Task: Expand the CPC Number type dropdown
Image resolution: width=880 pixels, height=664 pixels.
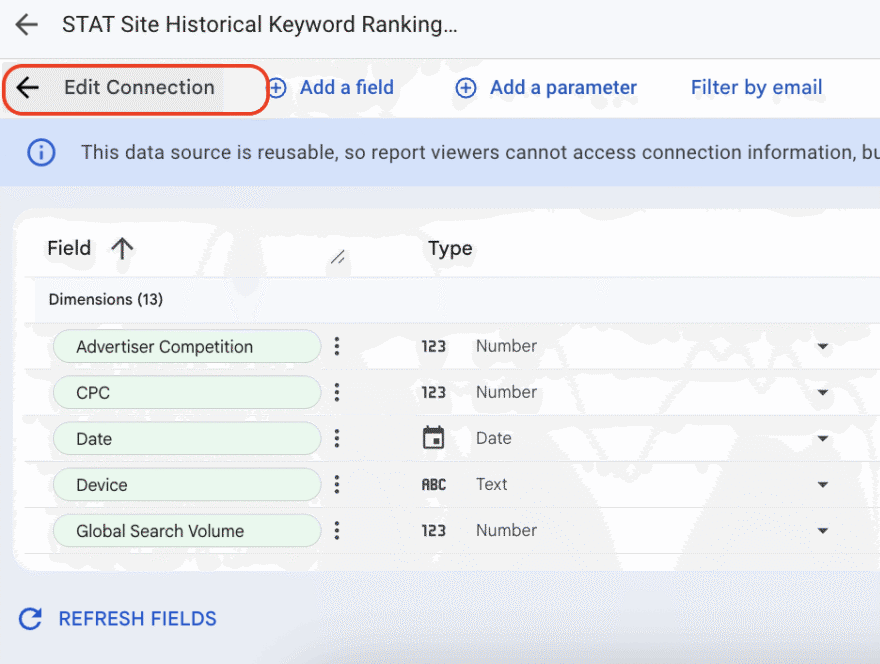Action: (822, 393)
